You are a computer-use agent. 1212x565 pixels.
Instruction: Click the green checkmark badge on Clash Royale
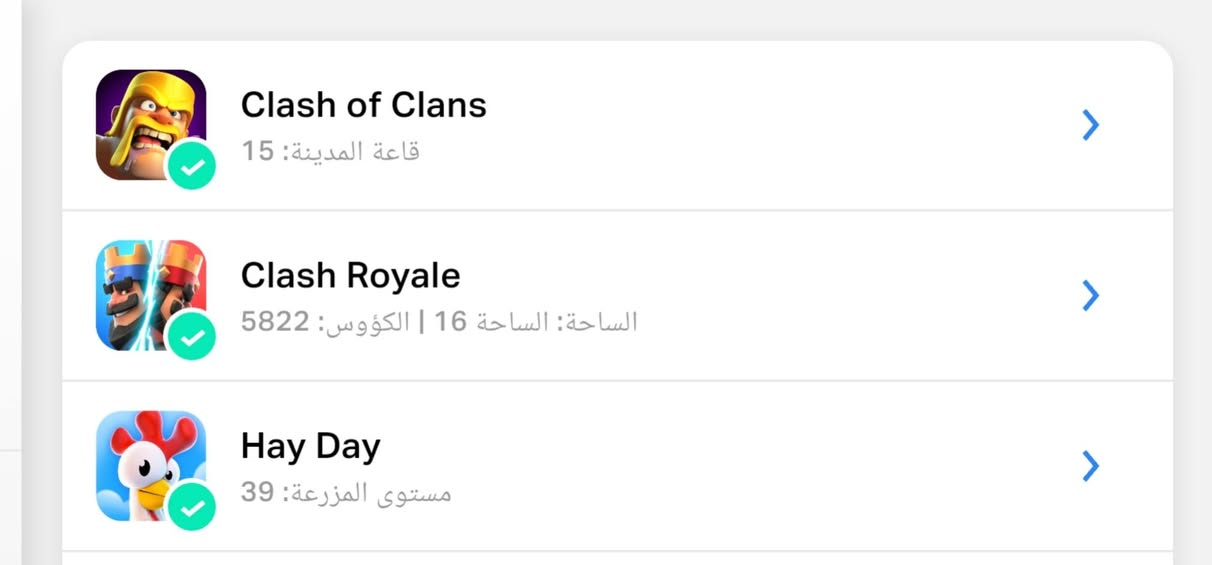pyautogui.click(x=192, y=338)
